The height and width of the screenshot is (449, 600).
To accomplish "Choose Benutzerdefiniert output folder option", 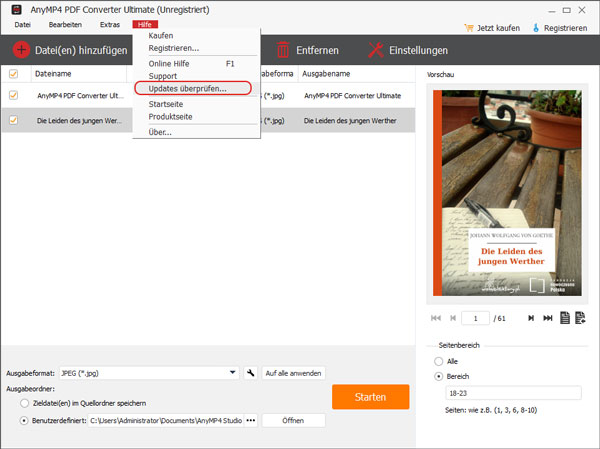I will coord(24,421).
